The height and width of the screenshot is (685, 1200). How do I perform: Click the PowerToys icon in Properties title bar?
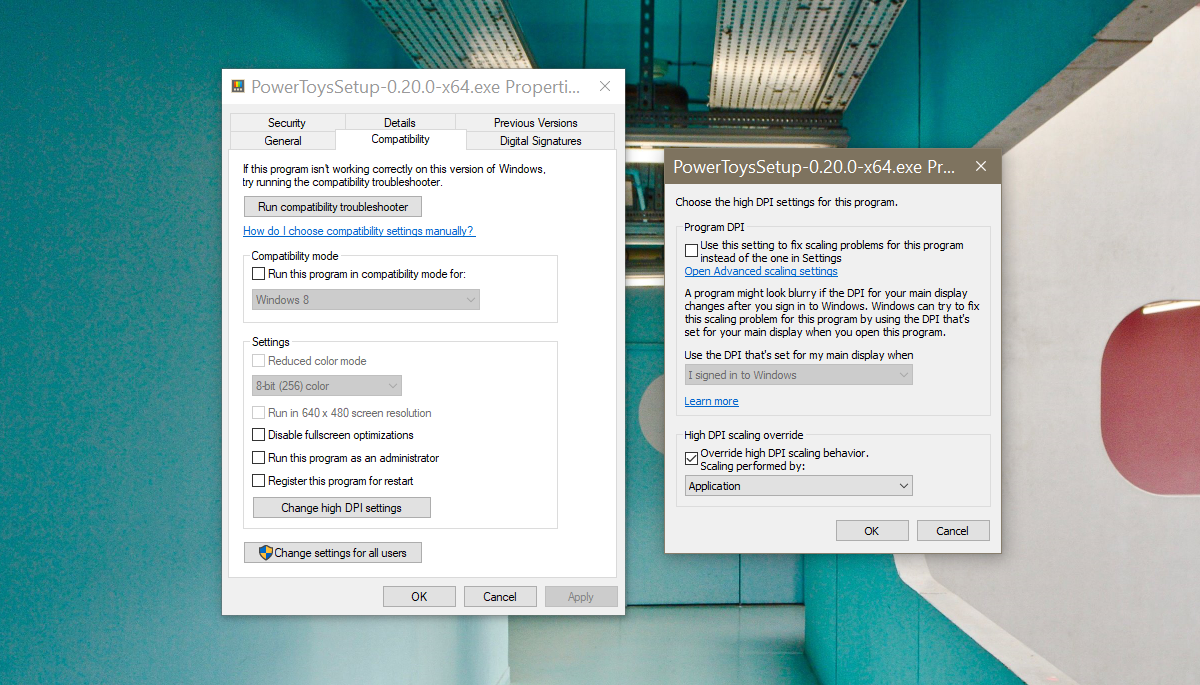[238, 87]
